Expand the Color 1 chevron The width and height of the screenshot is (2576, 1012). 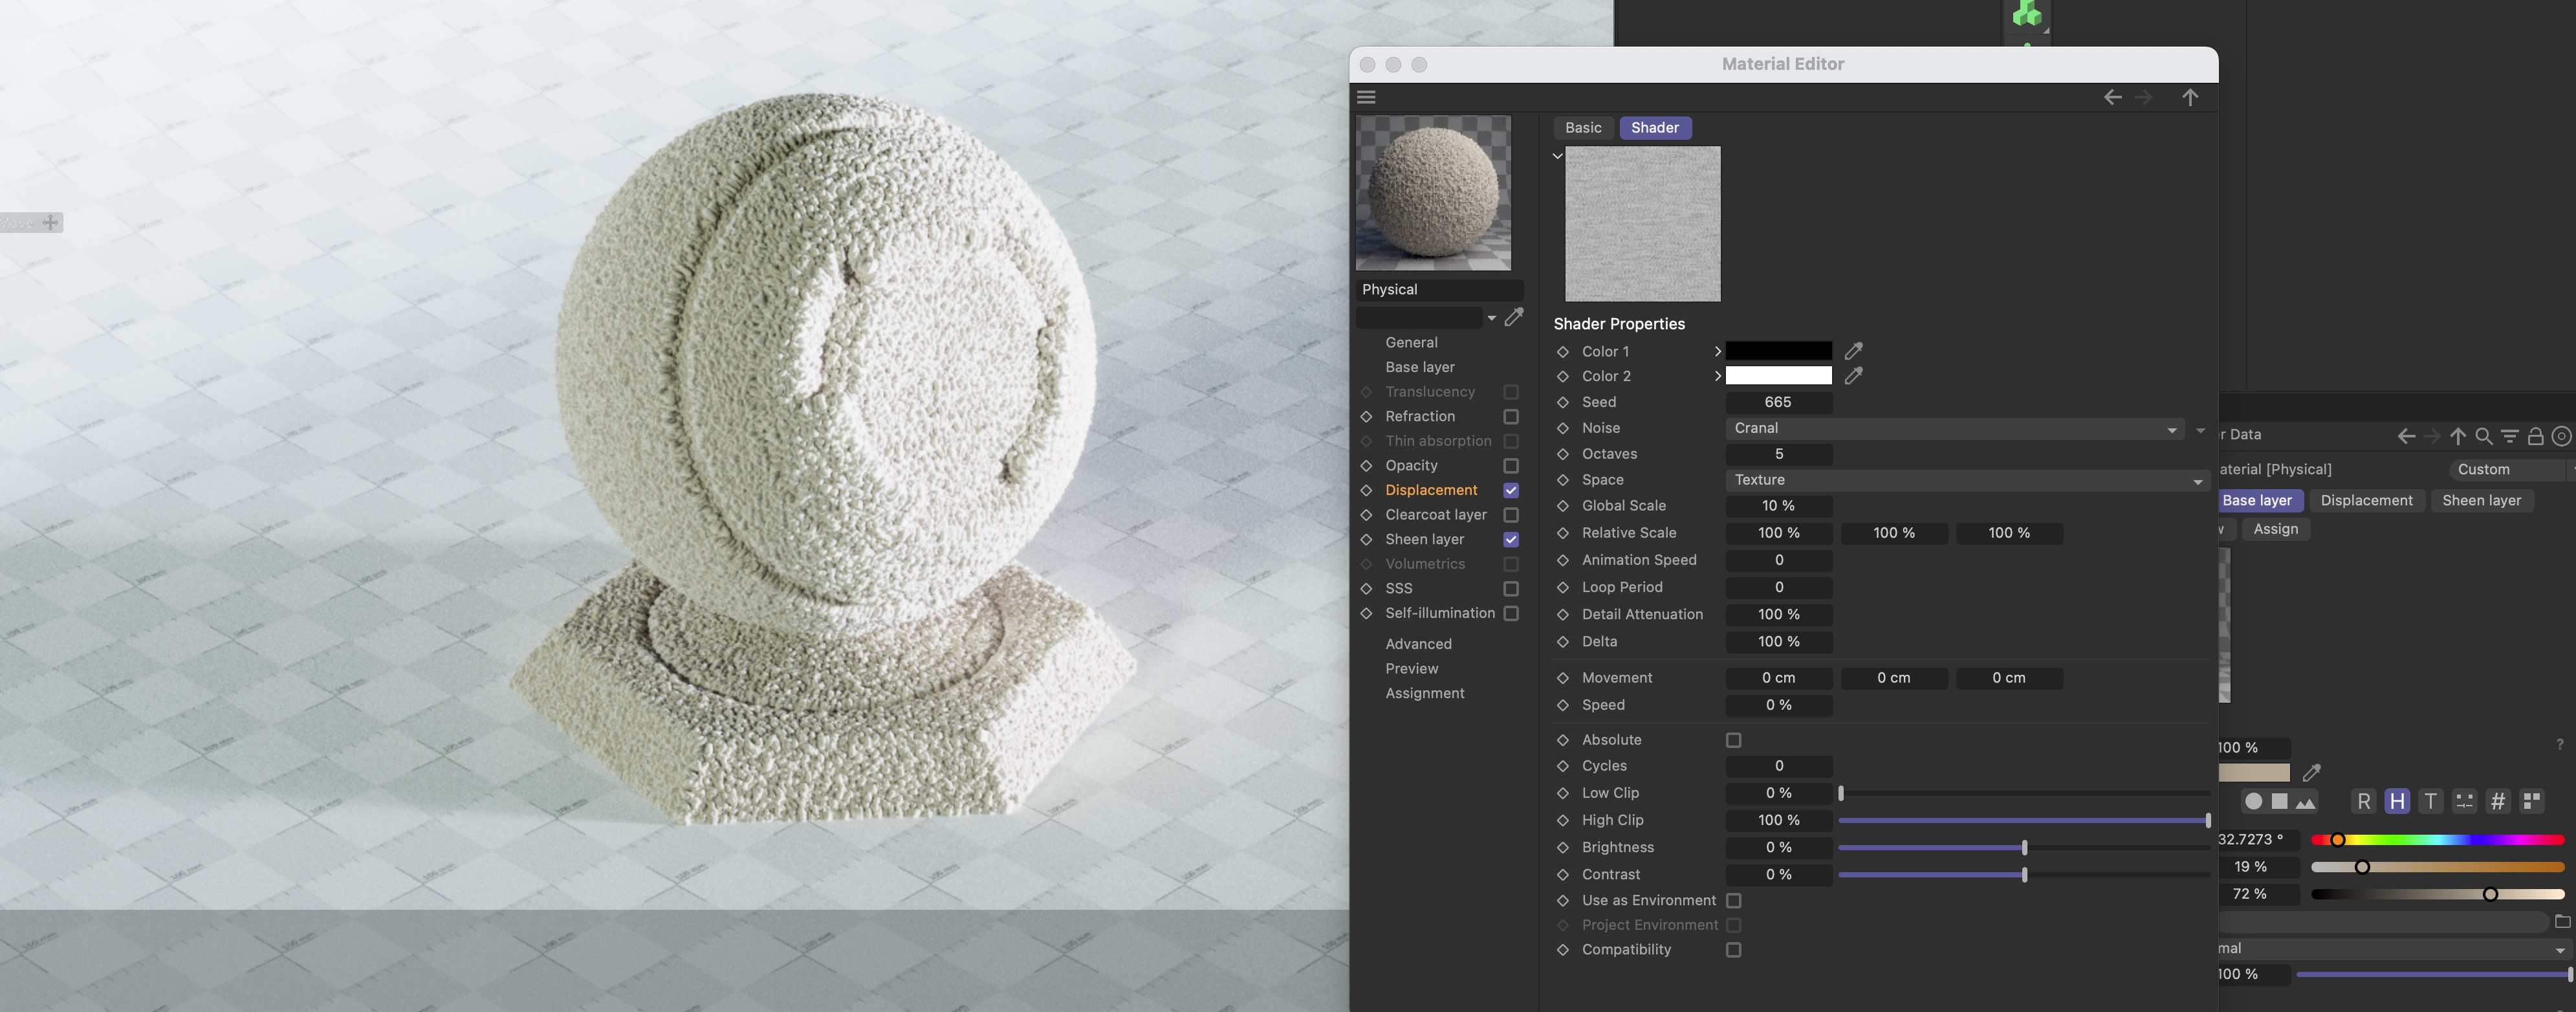(1717, 351)
